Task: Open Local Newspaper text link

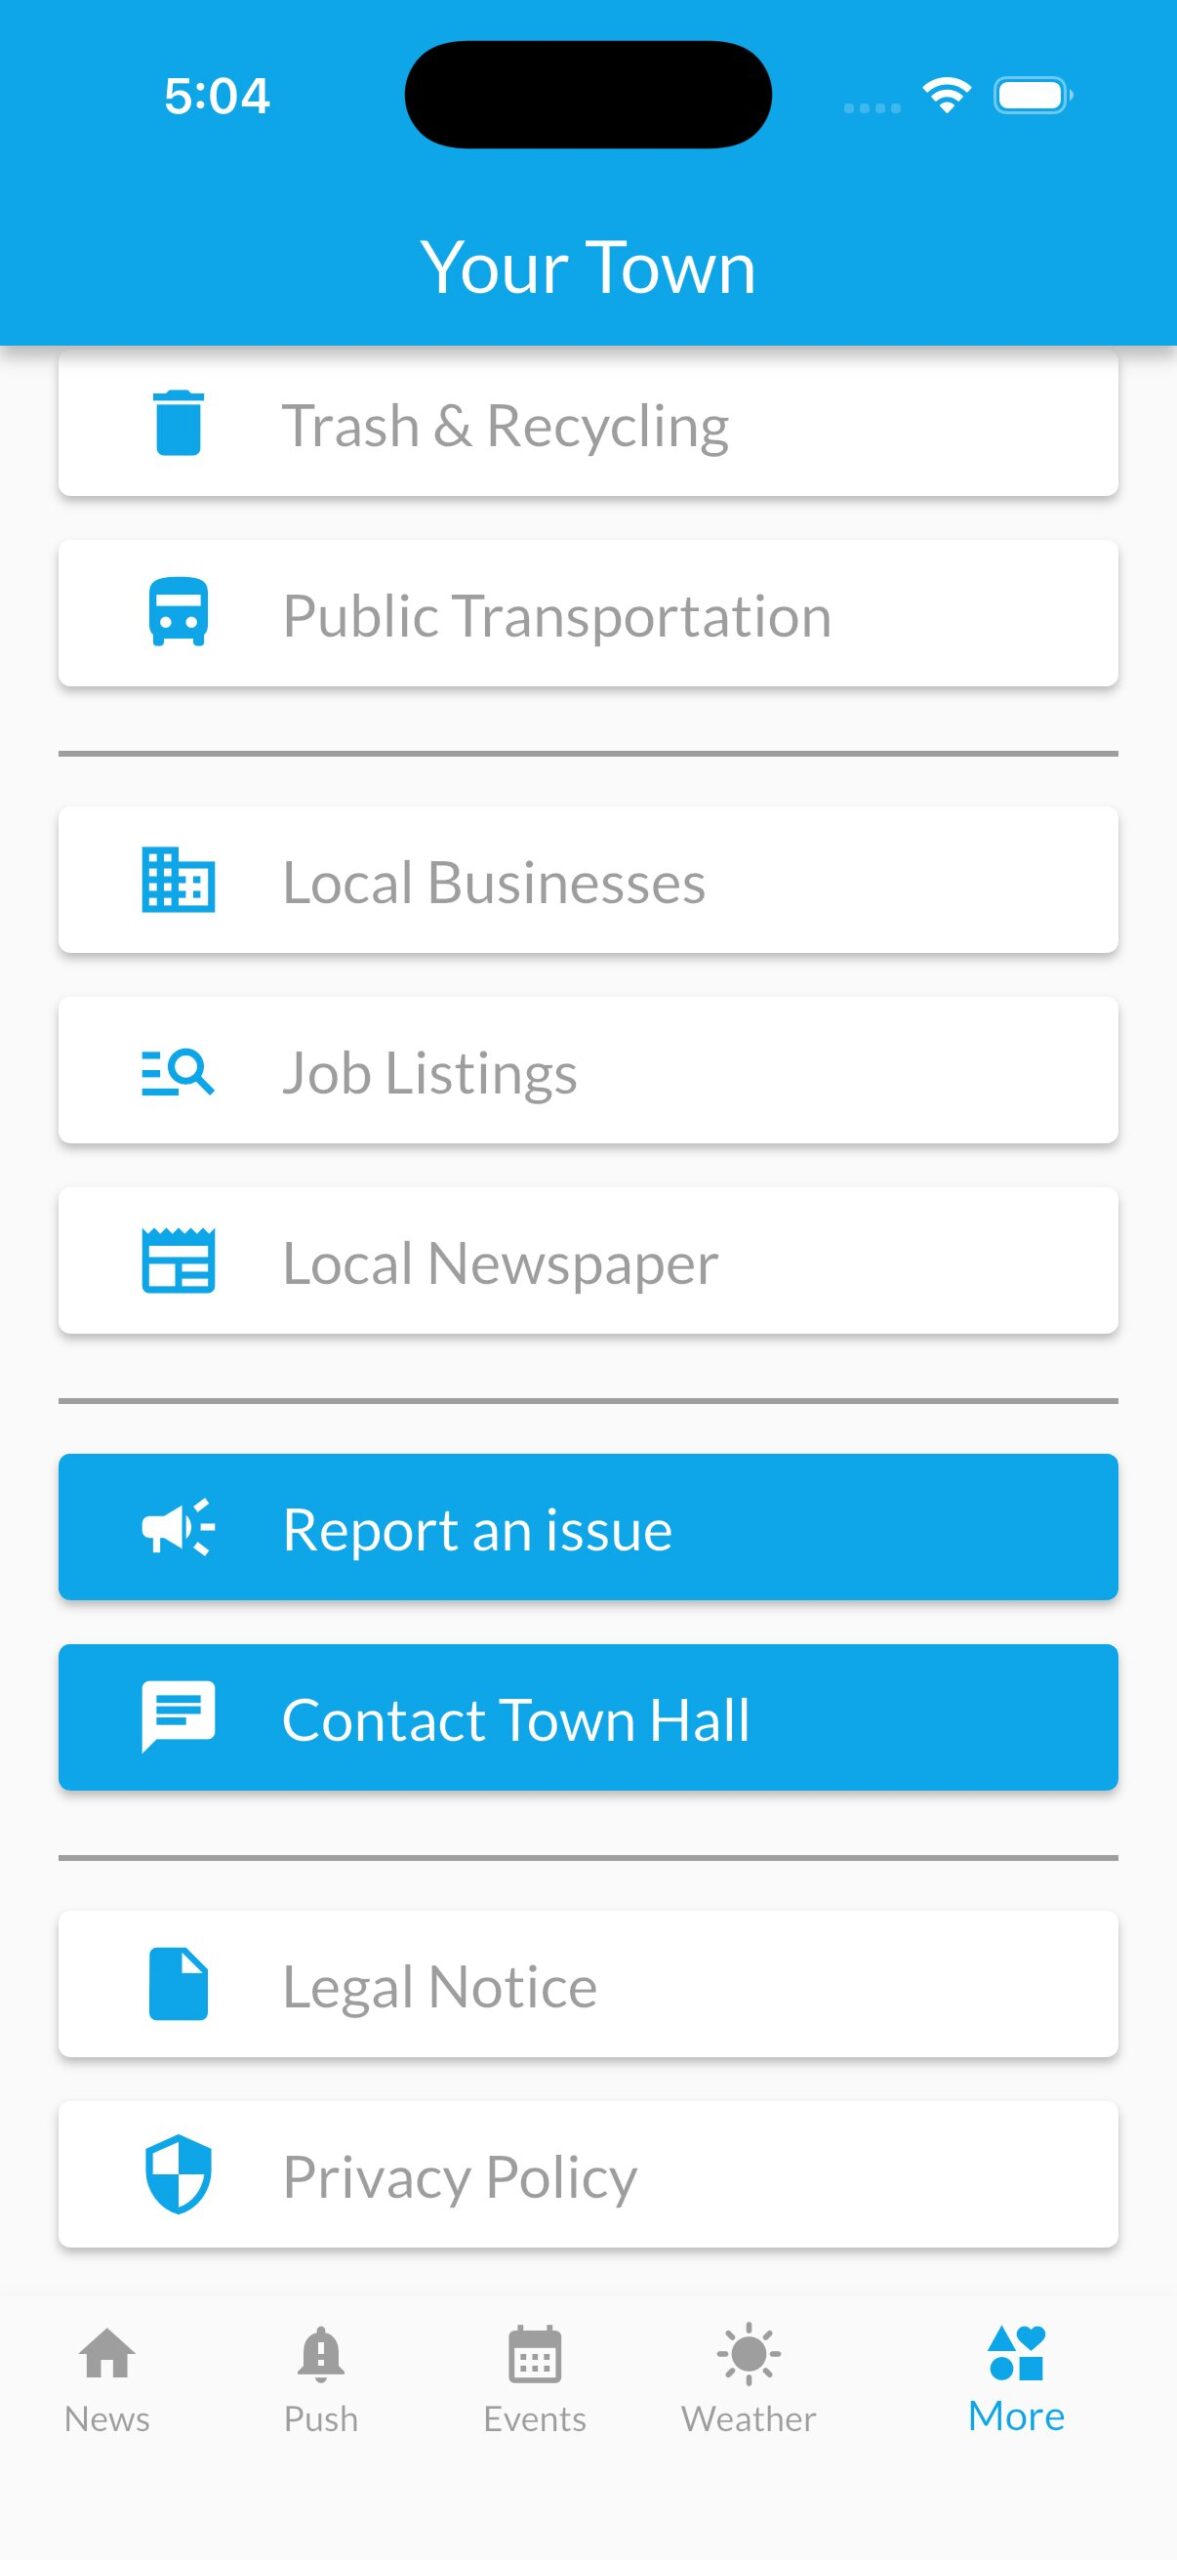Action: pos(500,1263)
